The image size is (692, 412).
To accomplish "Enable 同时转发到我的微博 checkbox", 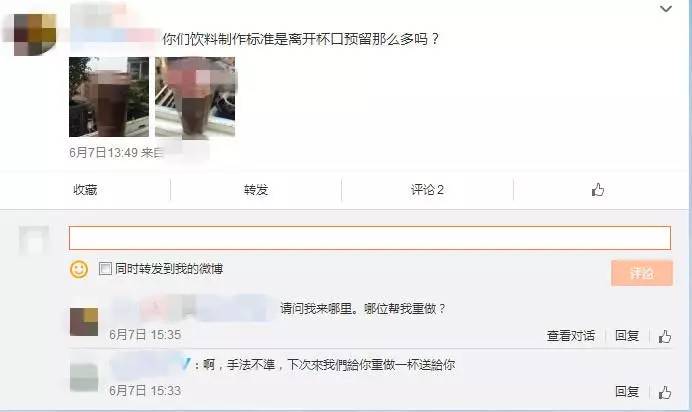I will click(x=105, y=268).
